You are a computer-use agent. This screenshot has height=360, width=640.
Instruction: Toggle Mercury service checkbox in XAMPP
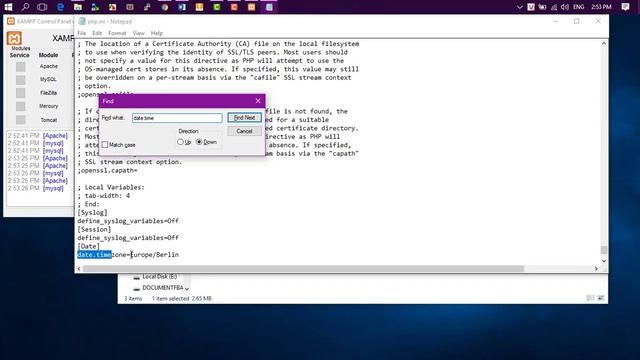tap(20, 106)
